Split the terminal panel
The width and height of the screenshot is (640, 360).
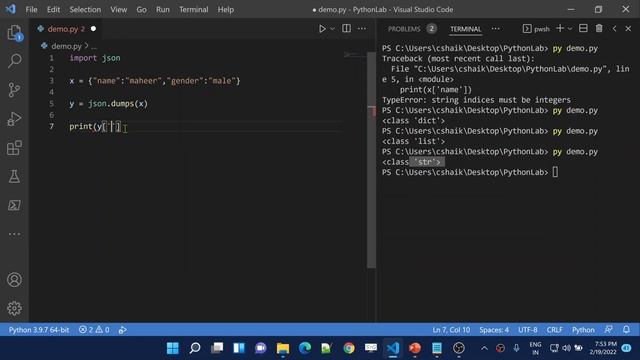tap(583, 28)
